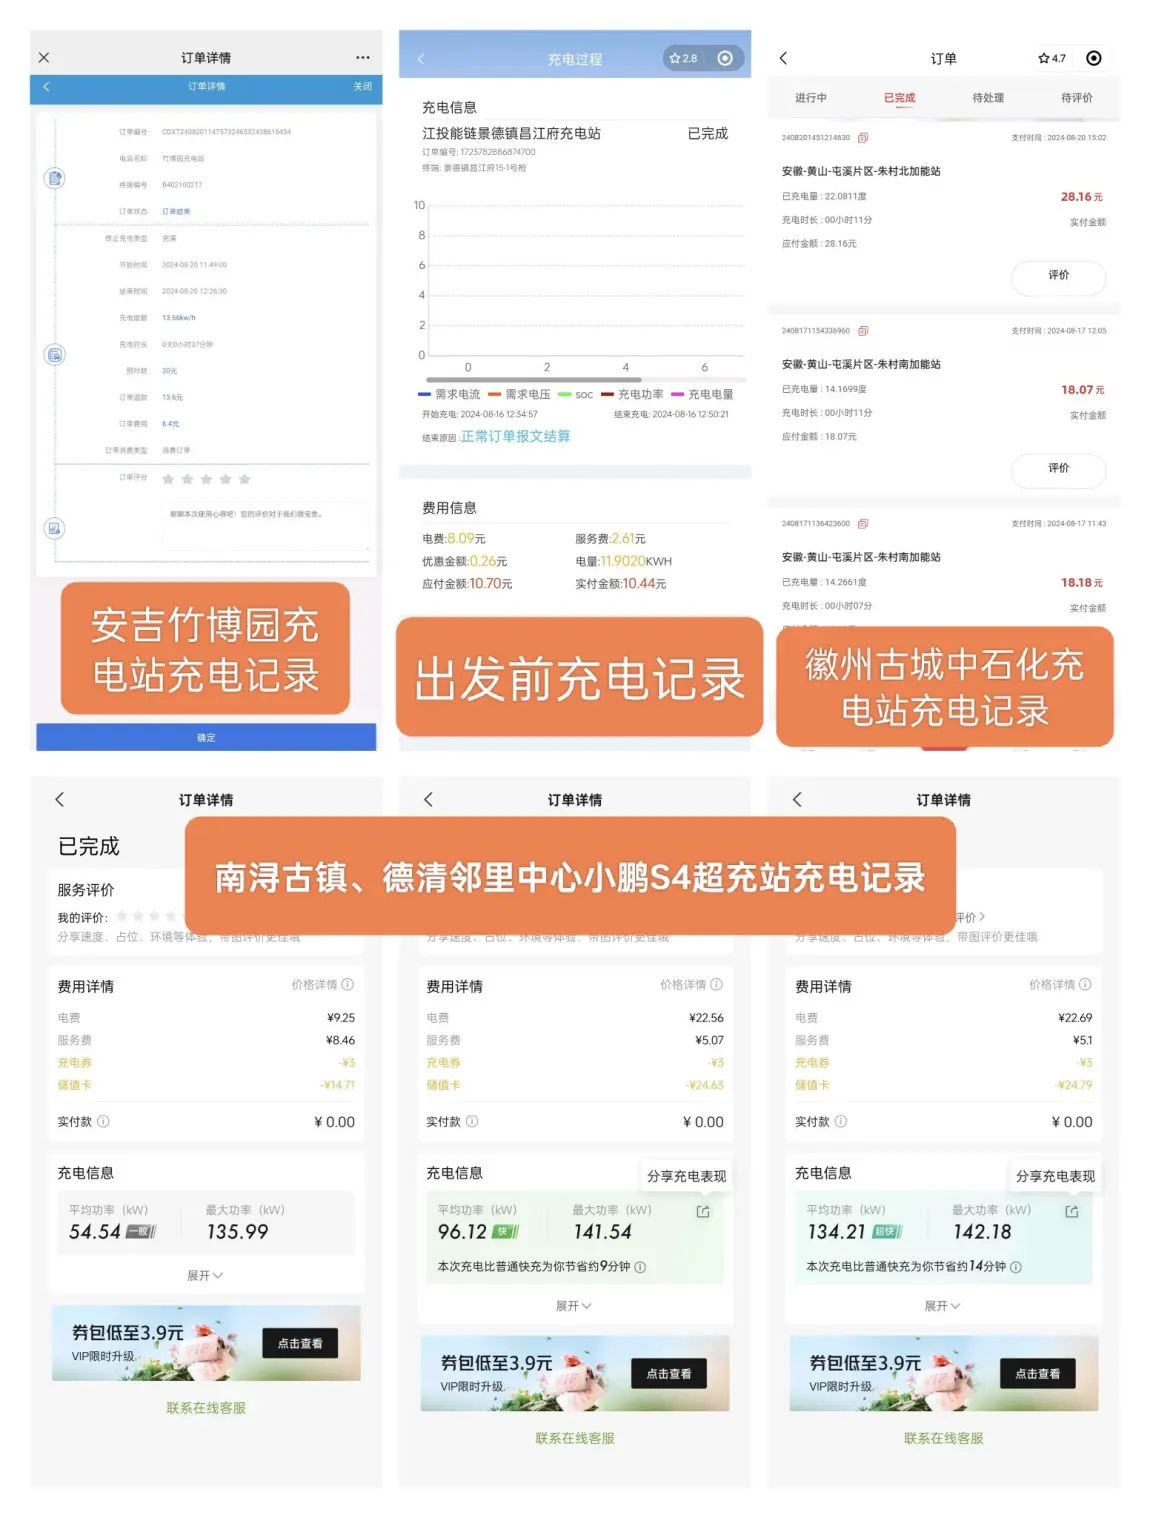1150x1518 pixels.
Task: Tap the target icon in 充电过程 header
Action: pos(726,59)
